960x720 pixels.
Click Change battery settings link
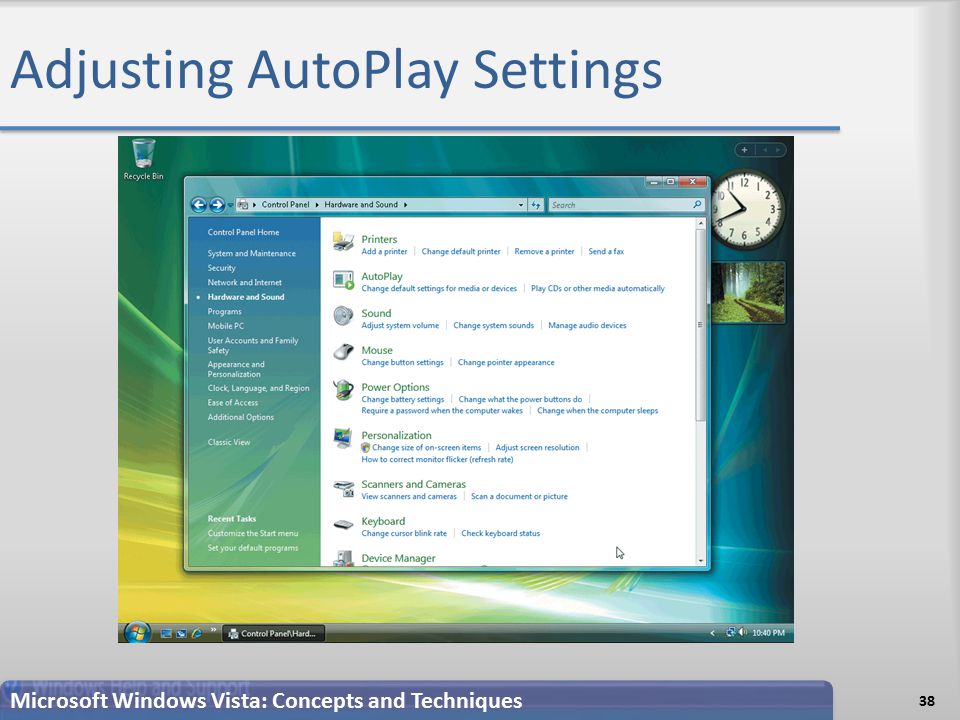click(402, 399)
